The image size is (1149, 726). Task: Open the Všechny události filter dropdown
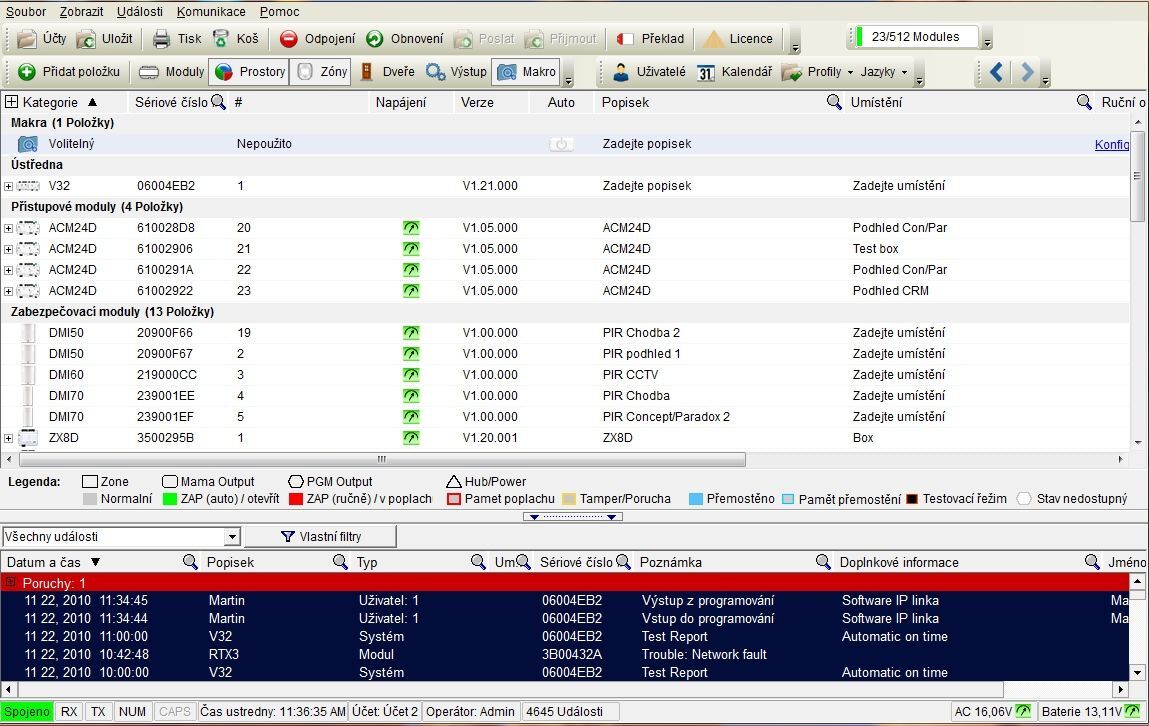pyautogui.click(x=232, y=537)
